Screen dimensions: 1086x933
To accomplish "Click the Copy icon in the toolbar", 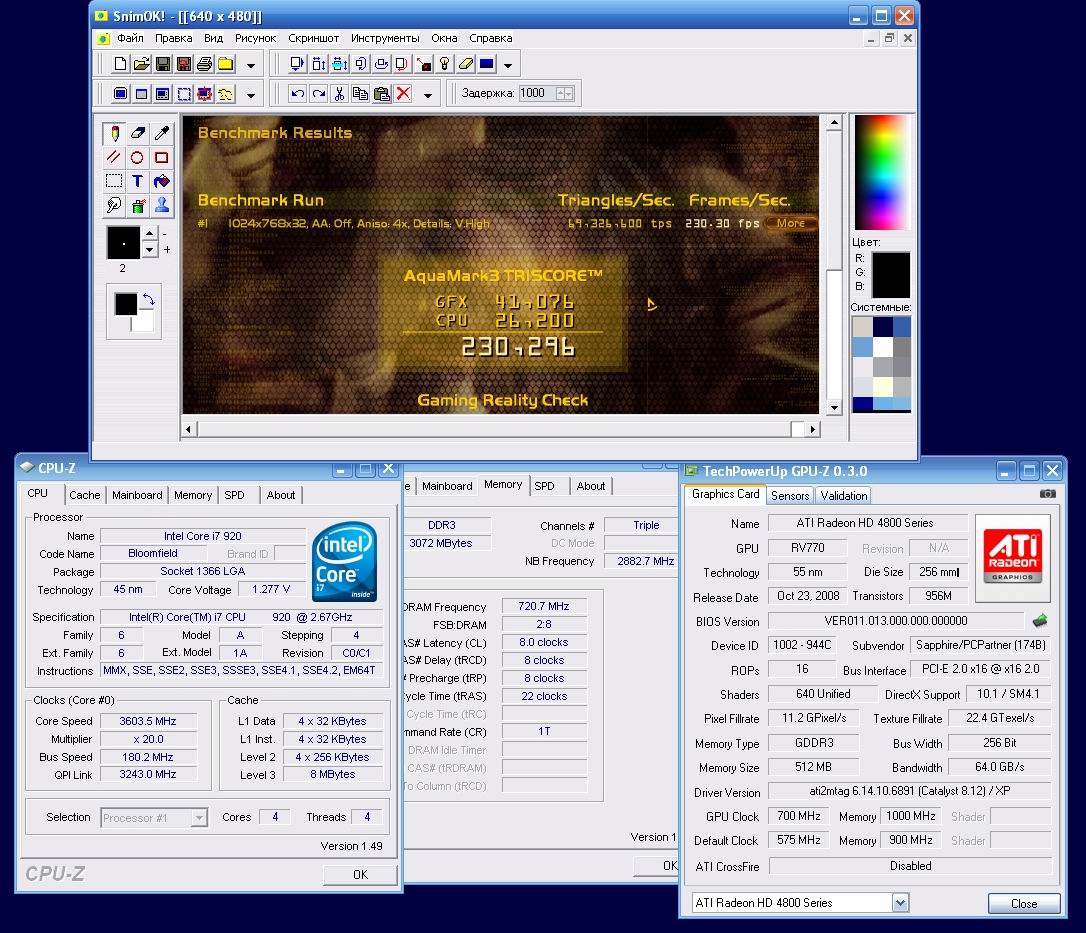I will (360, 94).
